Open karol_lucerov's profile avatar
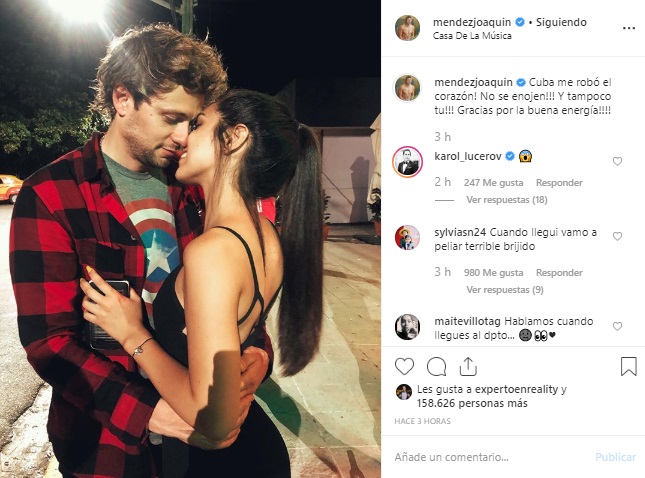 [407, 161]
